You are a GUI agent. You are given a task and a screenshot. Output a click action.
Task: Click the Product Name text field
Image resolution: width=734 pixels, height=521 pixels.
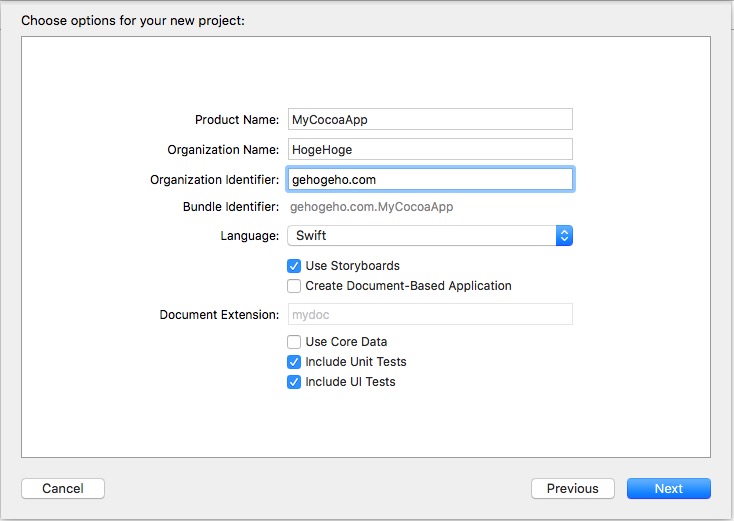[x=430, y=119]
